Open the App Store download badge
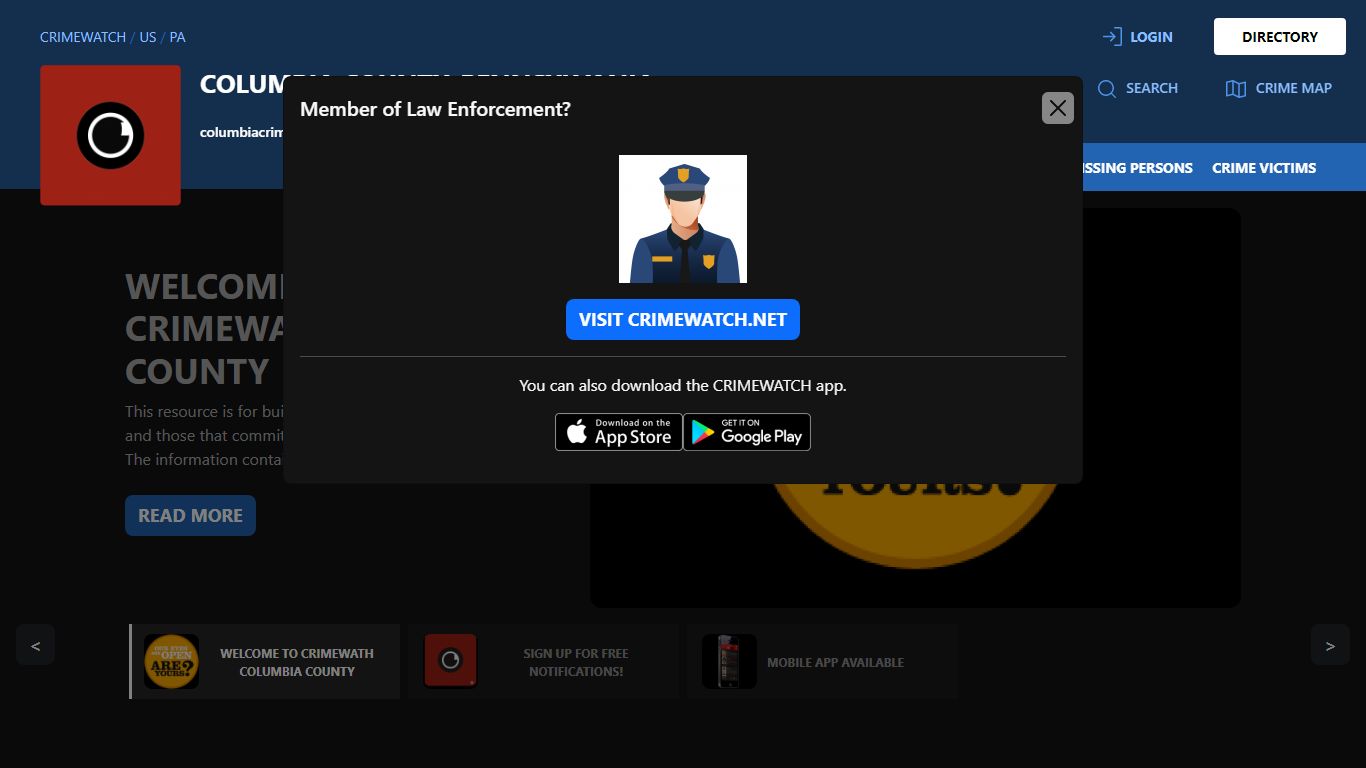 click(x=619, y=432)
